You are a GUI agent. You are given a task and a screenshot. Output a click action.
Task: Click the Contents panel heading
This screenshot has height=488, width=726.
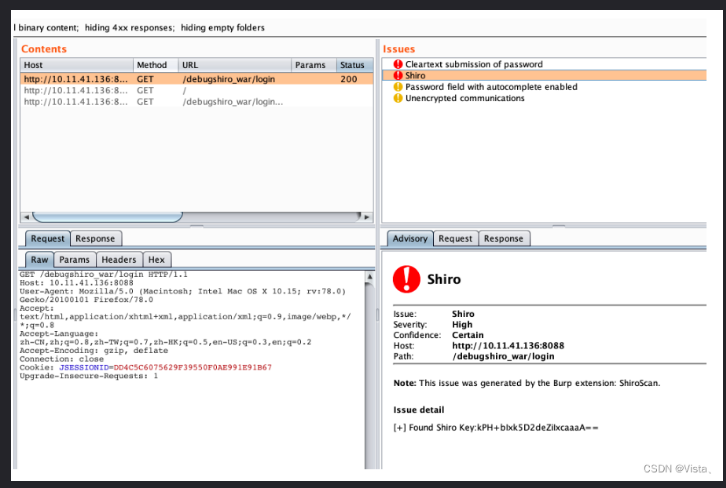click(44, 49)
